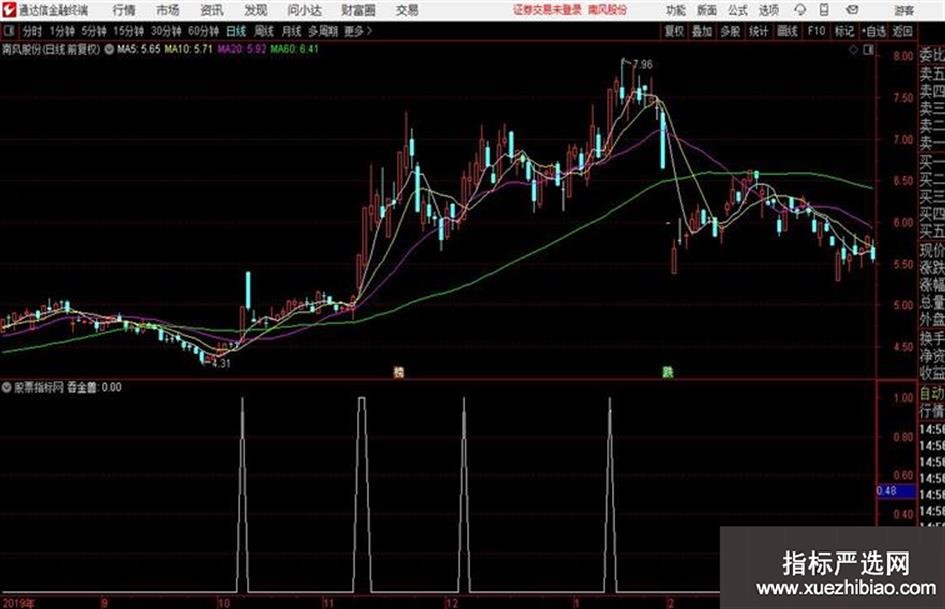Open the 问小达 menu
This screenshot has width=945, height=609.
(x=304, y=10)
